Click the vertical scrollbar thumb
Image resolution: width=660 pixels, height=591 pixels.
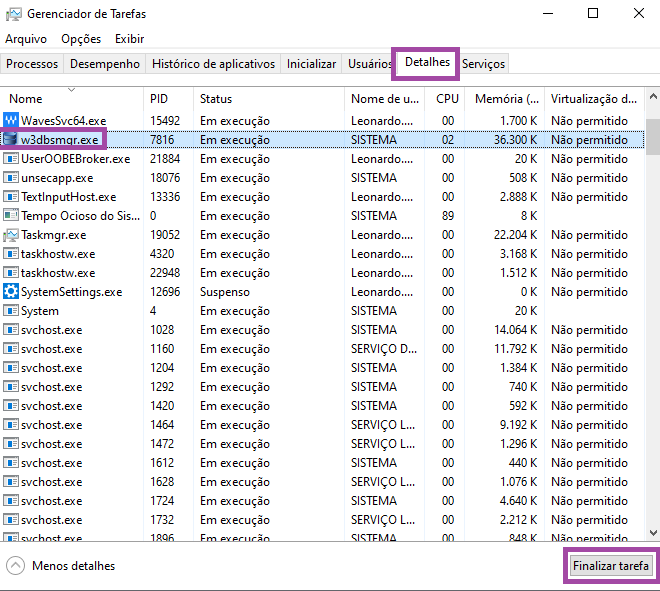[653, 137]
